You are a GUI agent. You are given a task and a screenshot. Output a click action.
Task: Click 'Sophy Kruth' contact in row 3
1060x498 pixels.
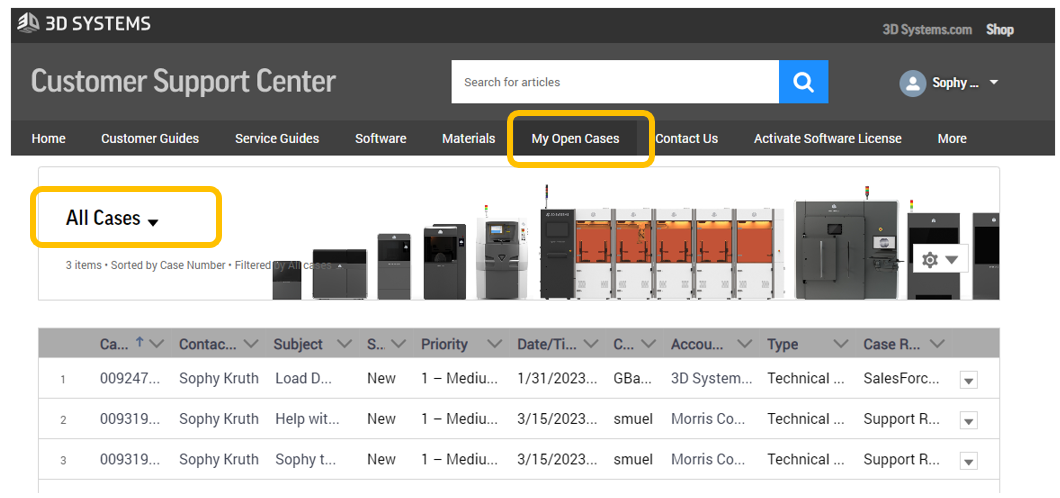218,459
